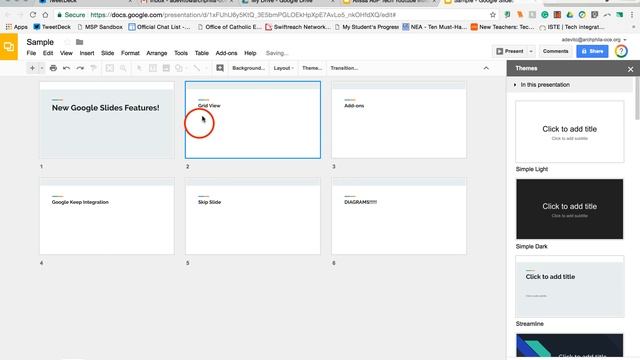Click the Theme toolbar button

click(x=312, y=68)
